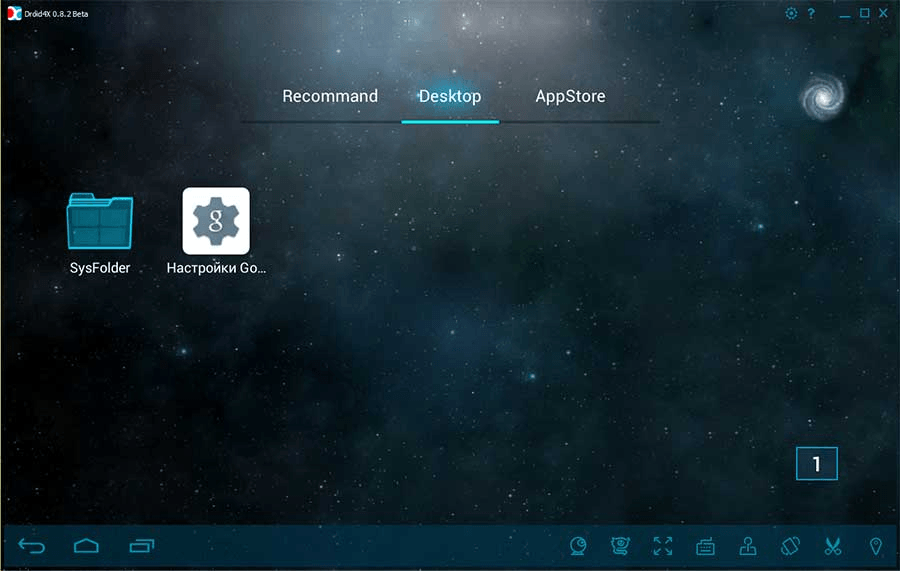Open the joystick gamepad settings icon

(x=747, y=546)
